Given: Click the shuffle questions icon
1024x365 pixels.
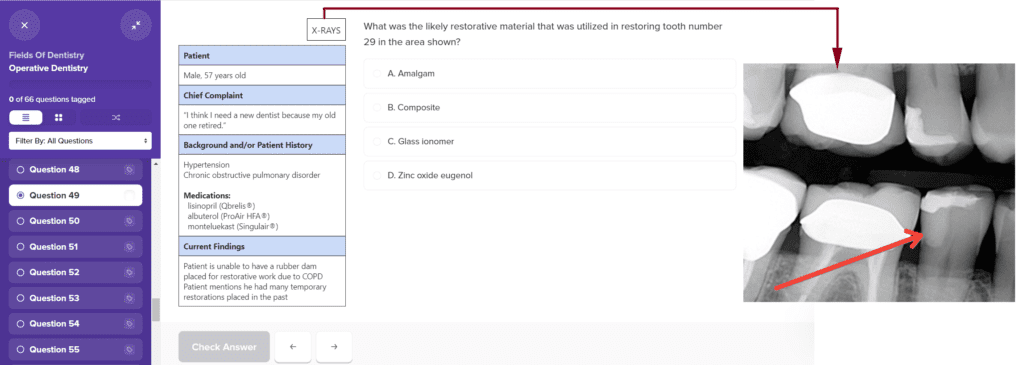Looking at the screenshot, I should 116,118.
